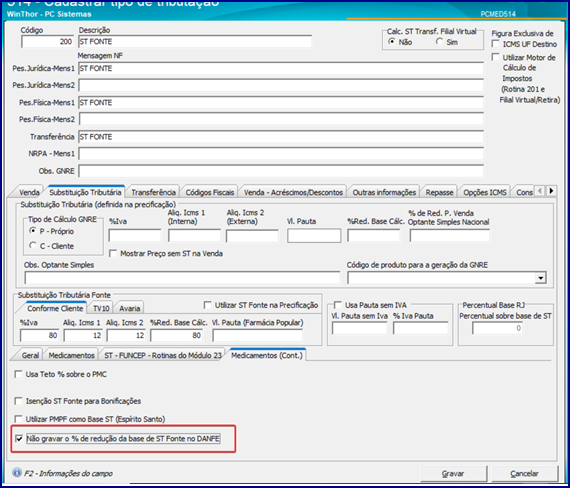Switch to Repasse tab
Screen dimensions: 570x488
pos(439,192)
